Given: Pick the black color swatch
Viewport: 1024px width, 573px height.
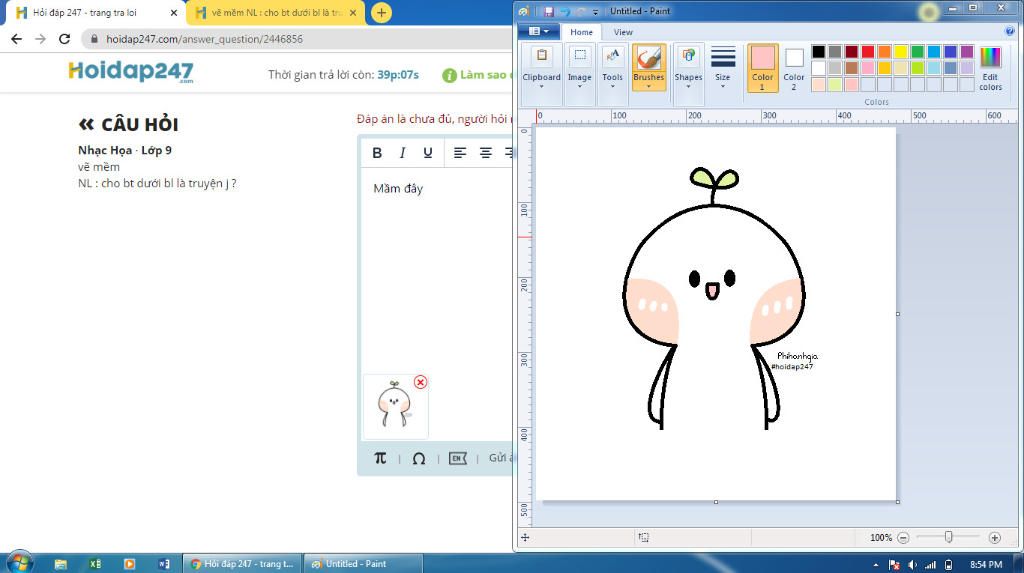Looking at the screenshot, I should tap(818, 52).
